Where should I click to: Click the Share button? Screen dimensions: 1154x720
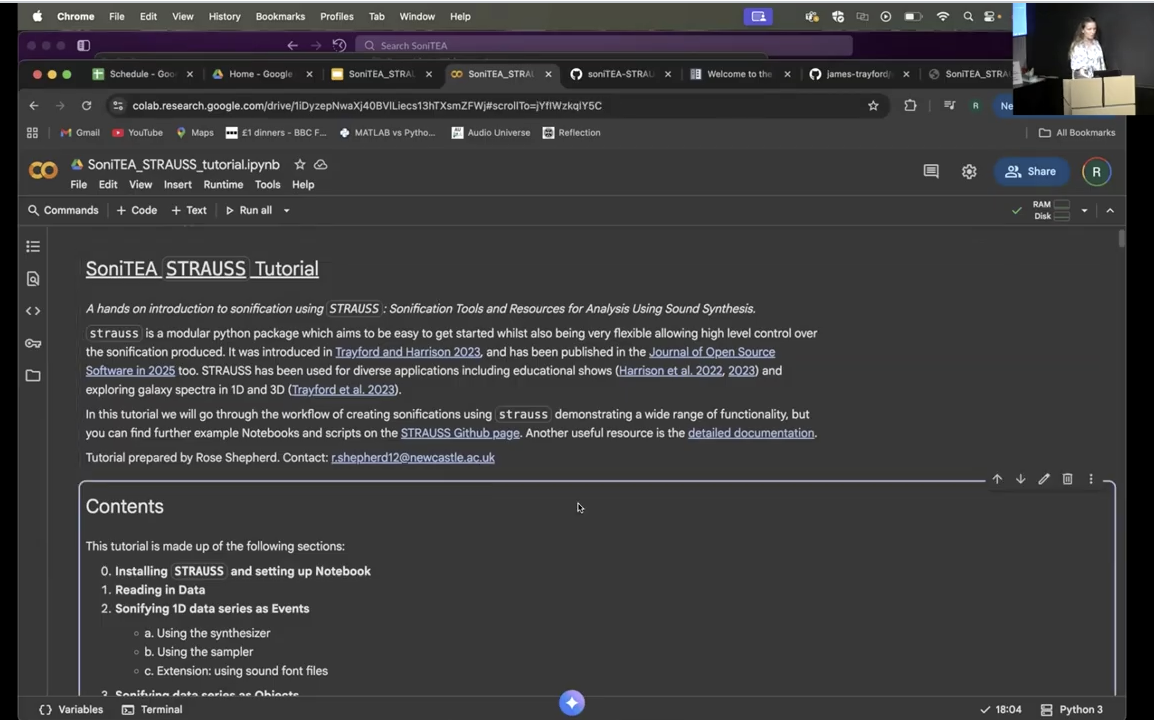tap(1031, 172)
